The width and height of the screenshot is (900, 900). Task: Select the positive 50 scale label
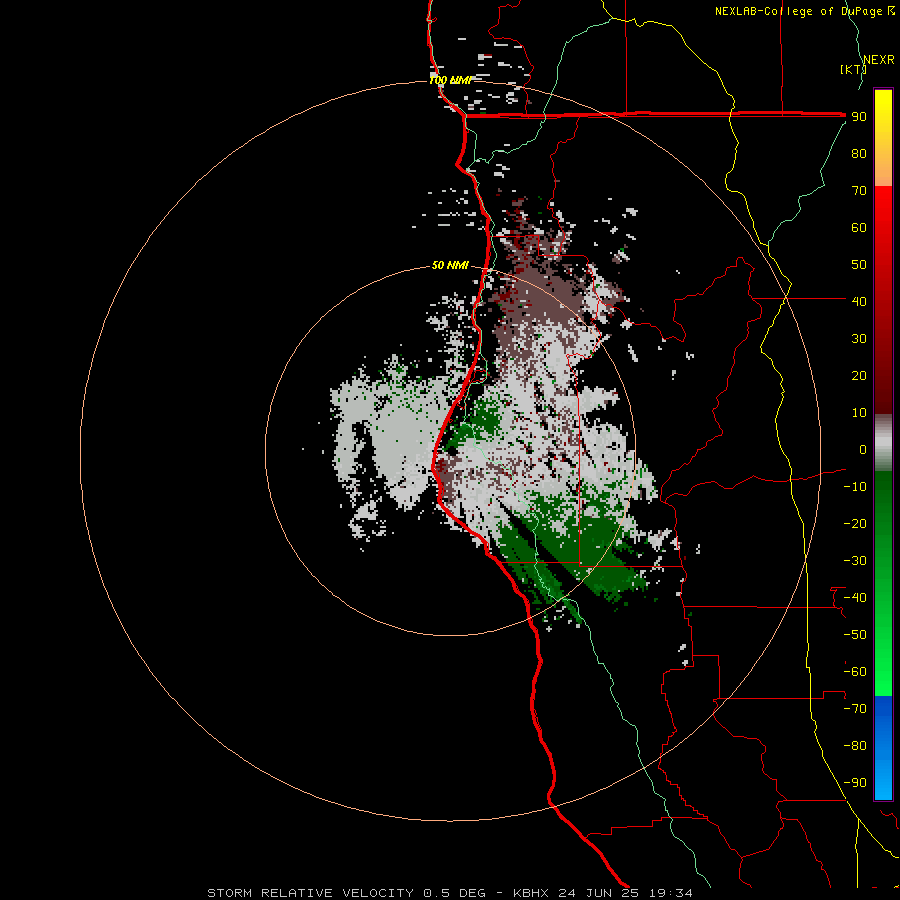pyautogui.click(x=859, y=265)
